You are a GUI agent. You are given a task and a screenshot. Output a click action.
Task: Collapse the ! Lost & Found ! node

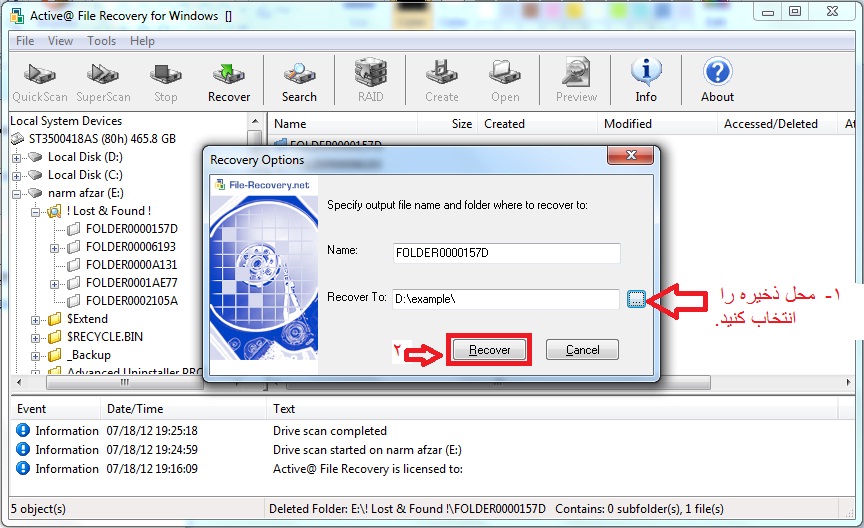tap(35, 212)
